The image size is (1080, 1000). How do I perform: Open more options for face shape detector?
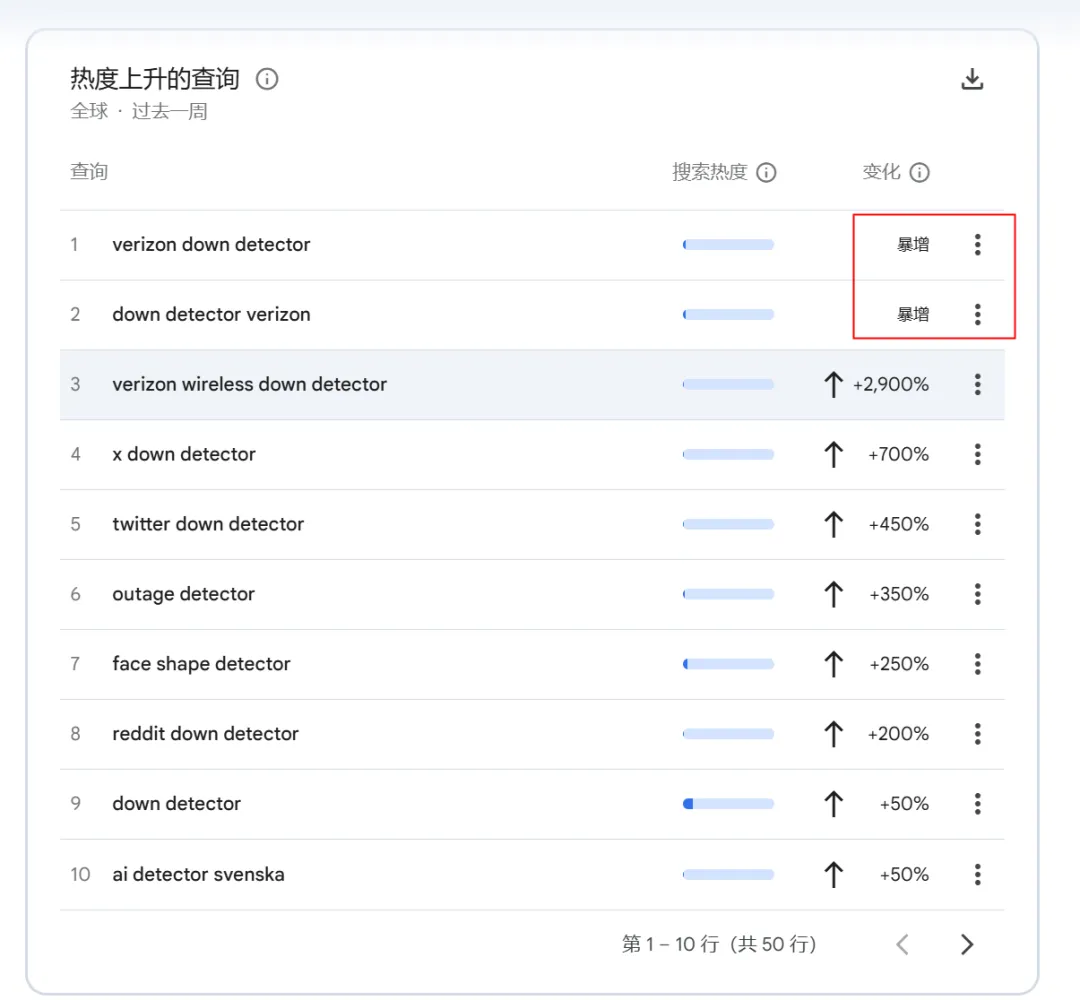(x=977, y=664)
